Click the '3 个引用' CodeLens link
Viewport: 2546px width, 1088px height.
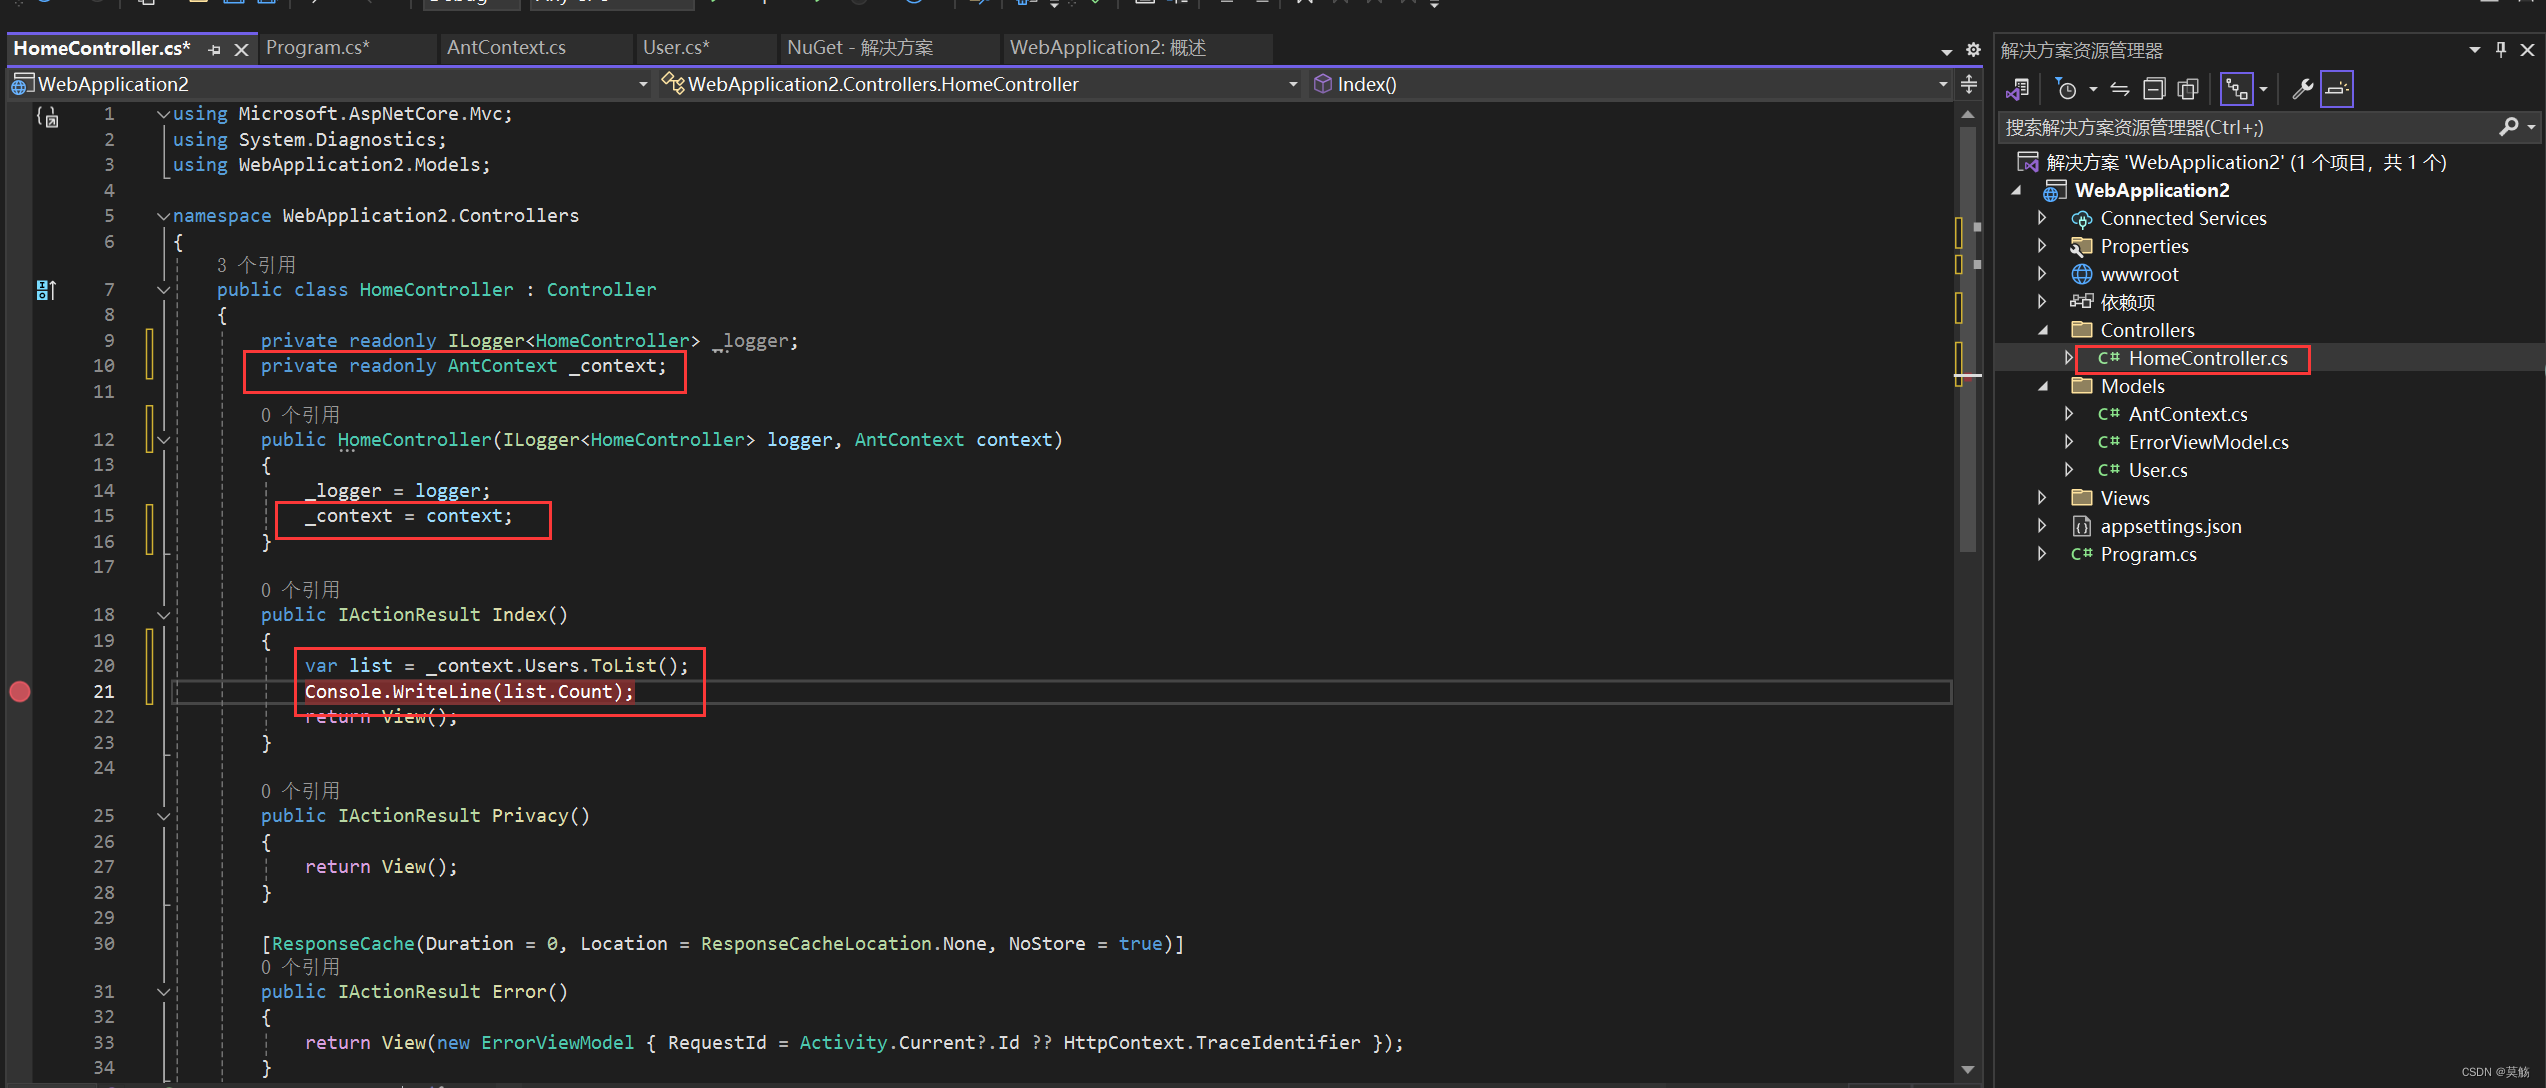(256, 265)
